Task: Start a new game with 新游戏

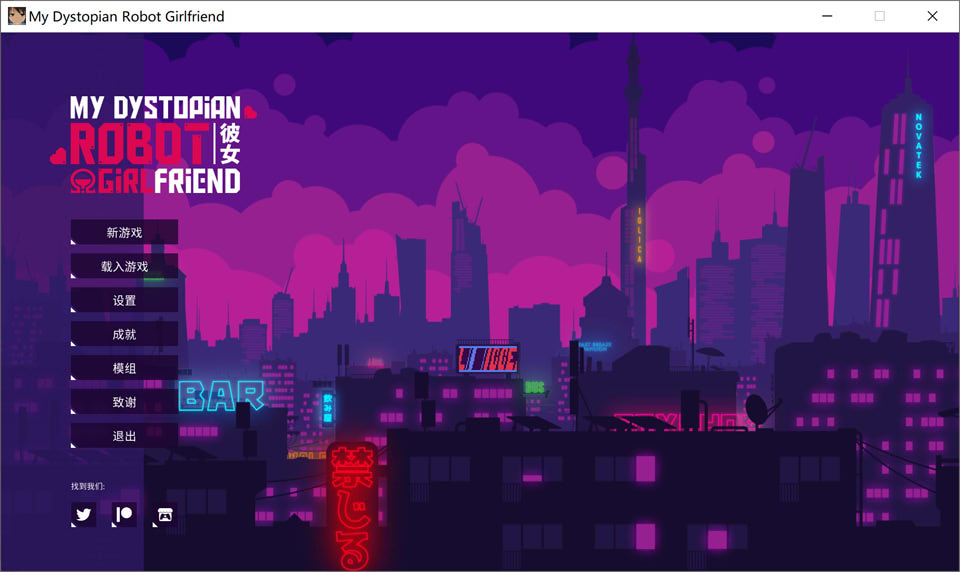Action: pyautogui.click(x=124, y=232)
